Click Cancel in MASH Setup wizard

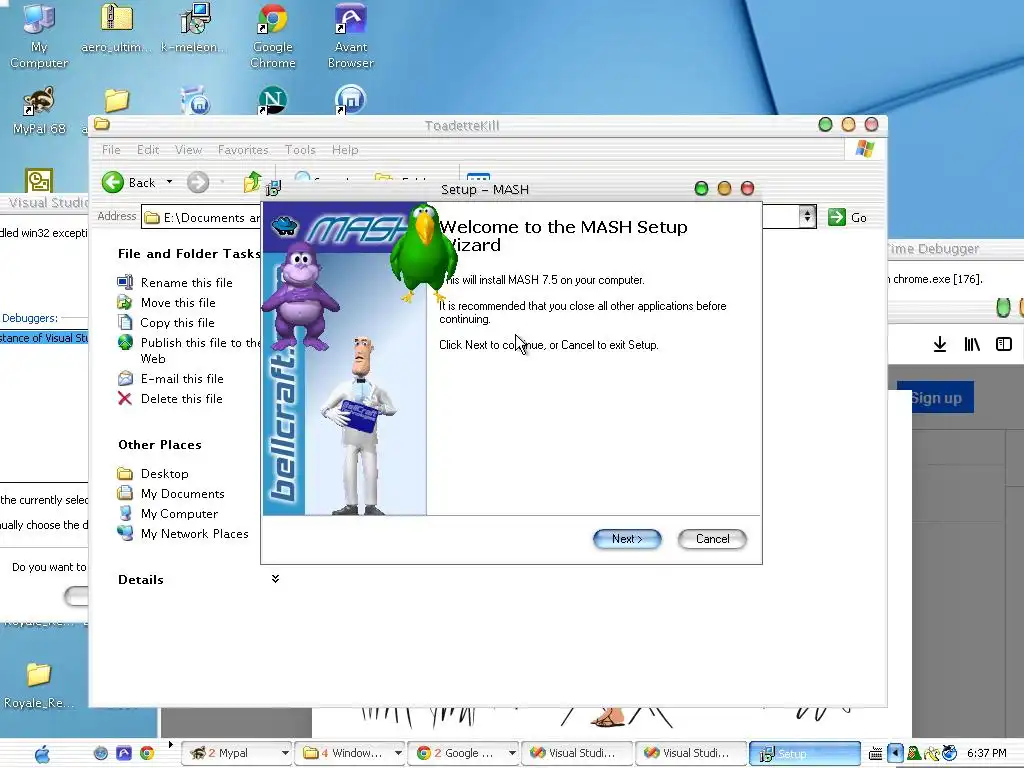coord(712,539)
